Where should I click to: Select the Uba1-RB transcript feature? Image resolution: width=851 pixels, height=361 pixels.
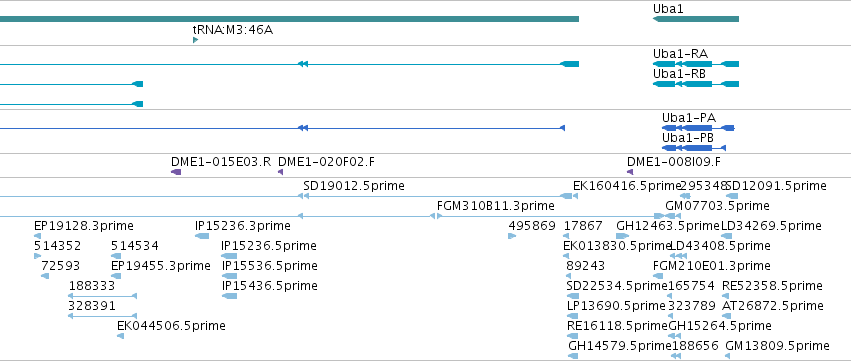click(696, 84)
